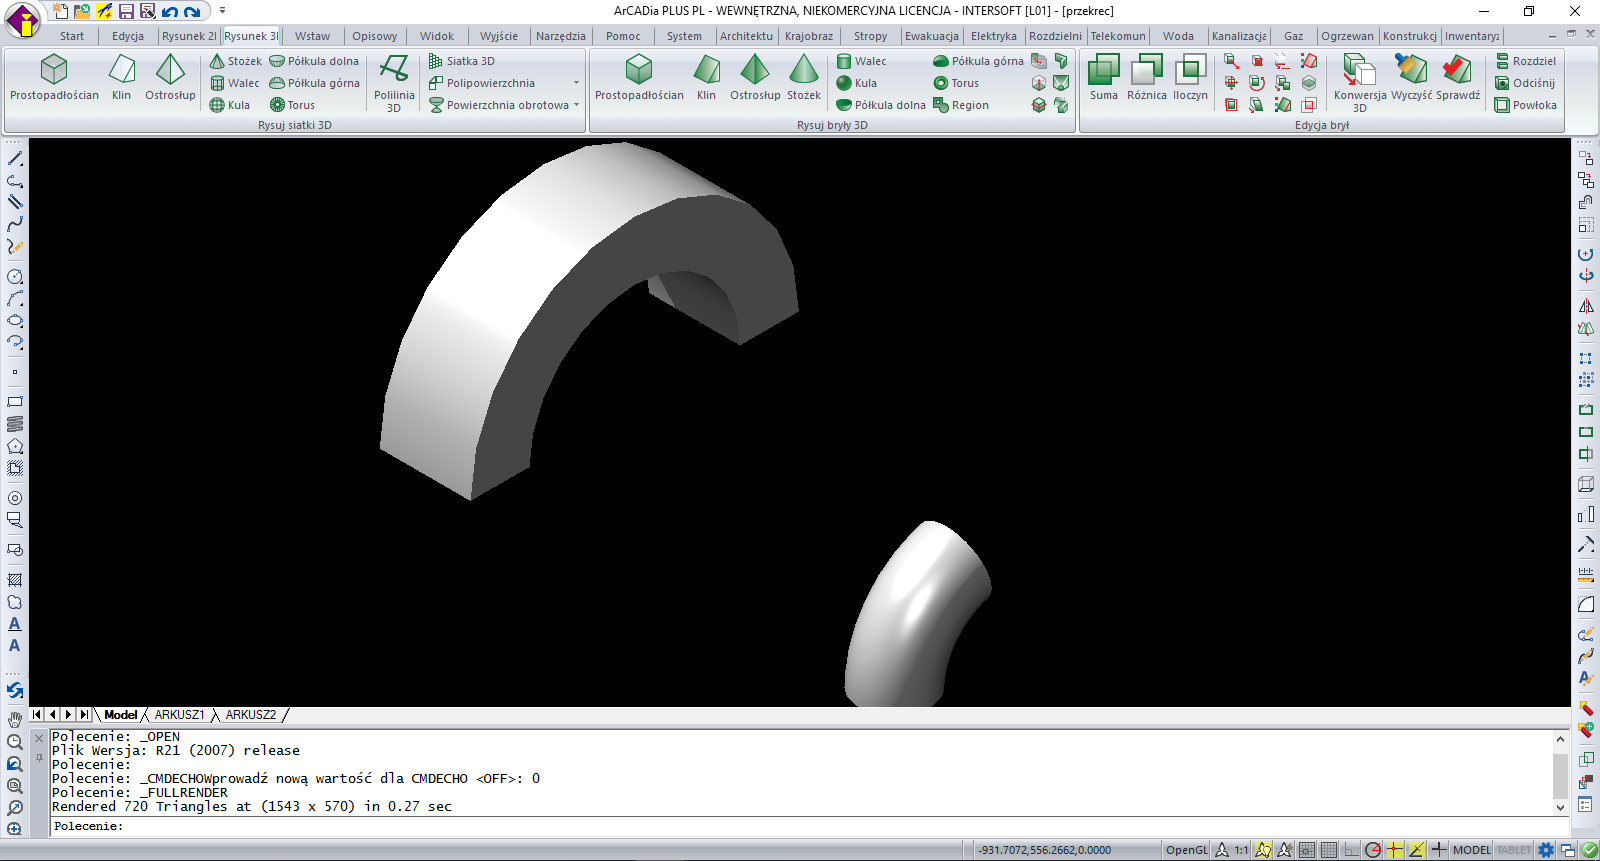1600x861 pixels.
Task: Click the Powłoka button
Action: [x=1525, y=105]
